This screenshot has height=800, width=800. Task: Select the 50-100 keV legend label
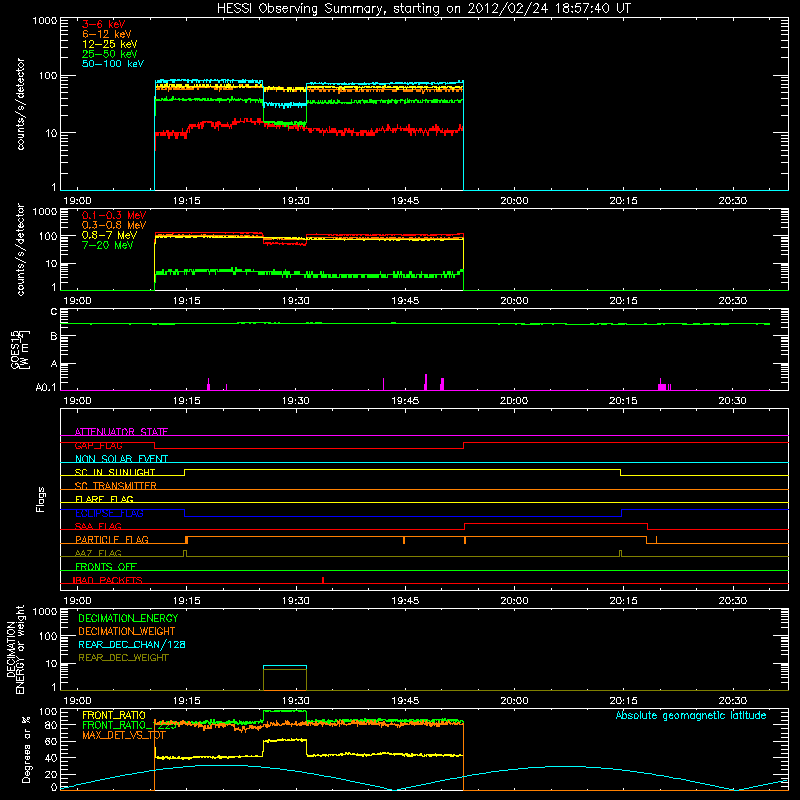point(112,64)
